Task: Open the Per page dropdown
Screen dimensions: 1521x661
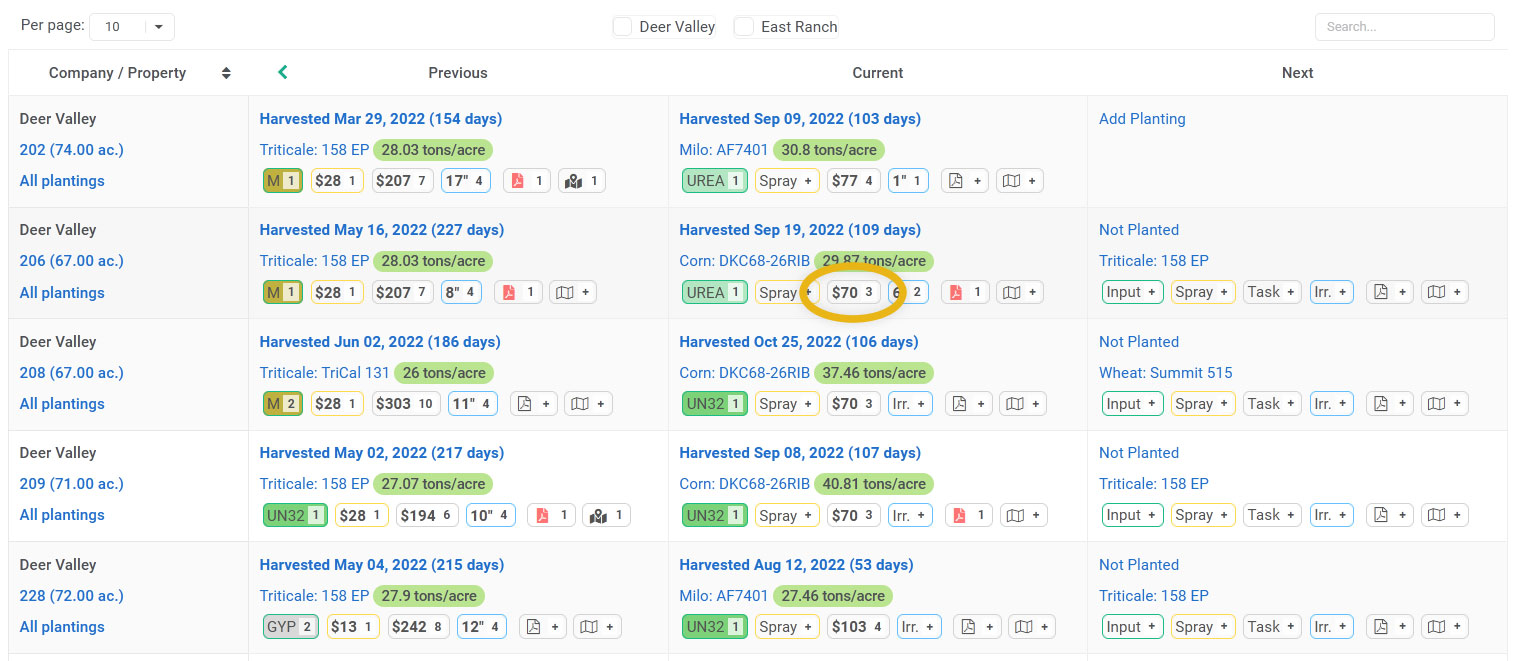Action: (x=132, y=27)
